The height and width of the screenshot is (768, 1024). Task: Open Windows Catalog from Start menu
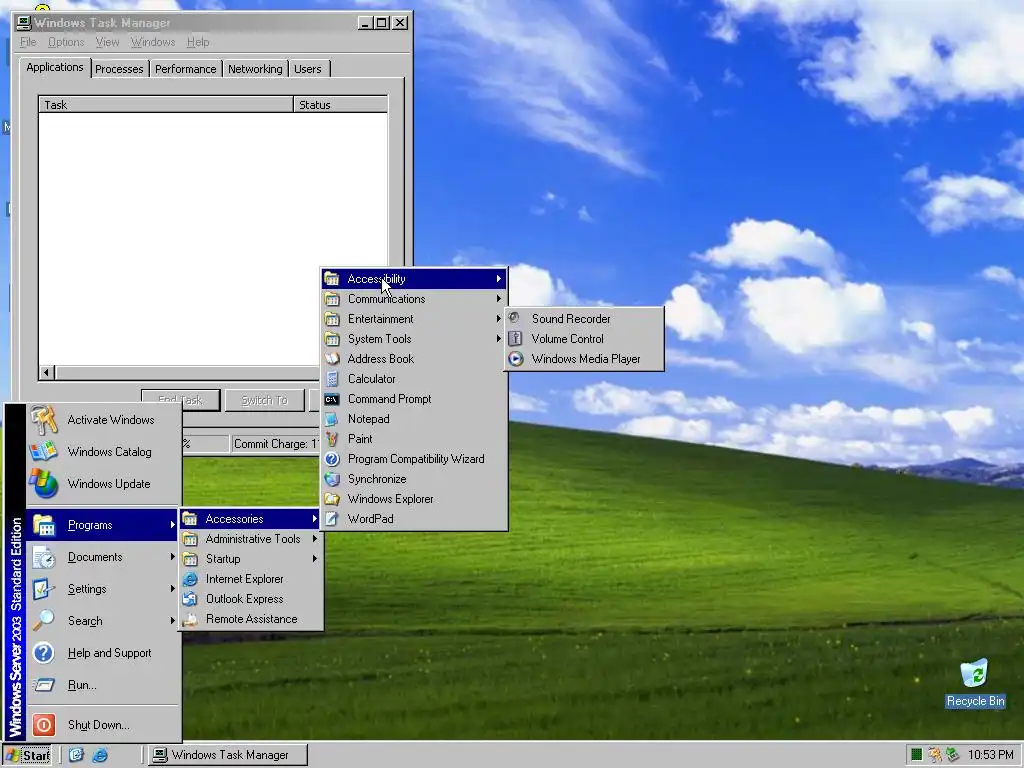pyautogui.click(x=103, y=452)
